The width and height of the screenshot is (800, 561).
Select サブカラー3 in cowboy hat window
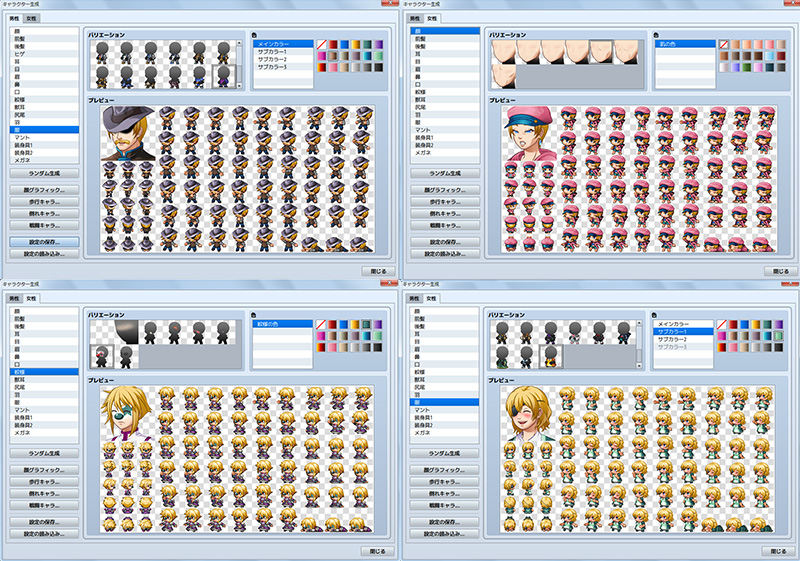click(x=283, y=67)
